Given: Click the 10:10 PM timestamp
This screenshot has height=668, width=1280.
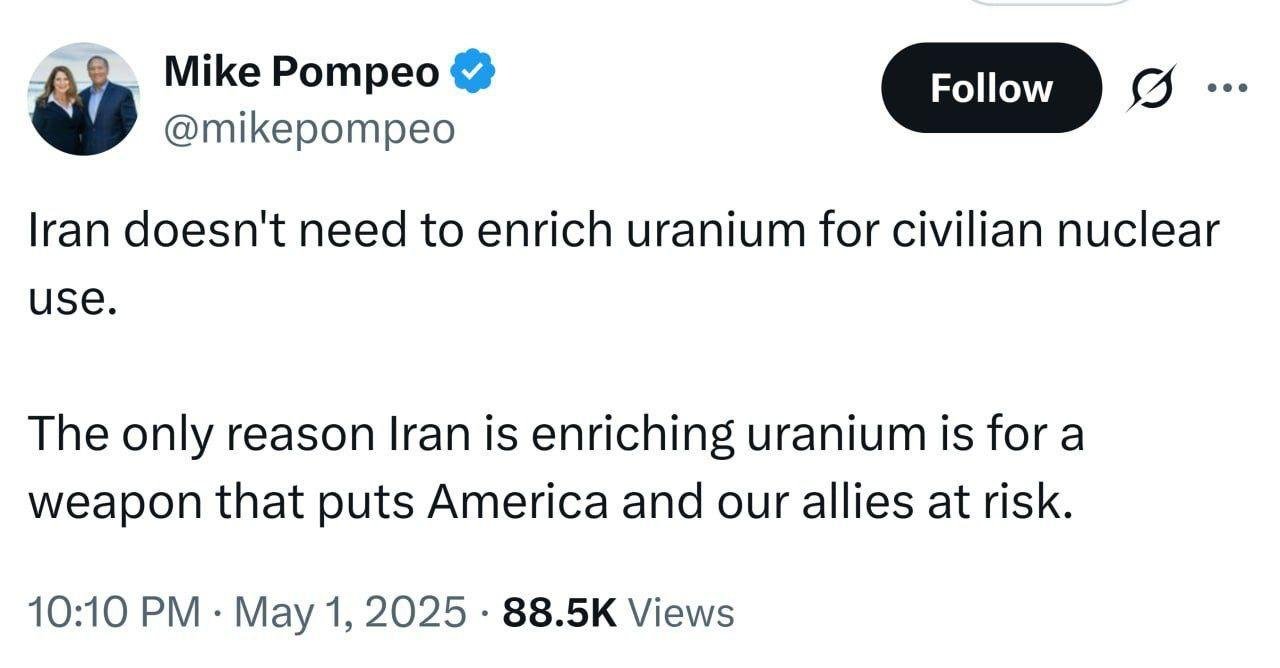Looking at the screenshot, I should coord(113,612).
